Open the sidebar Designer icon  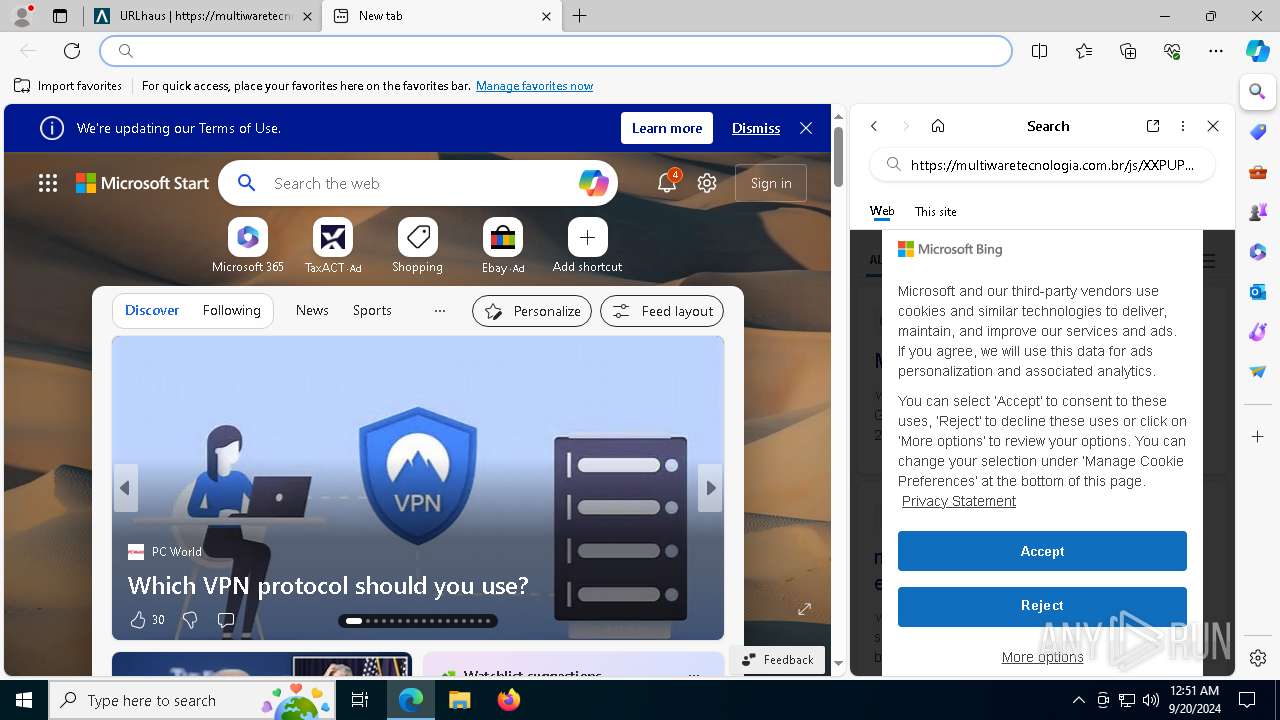click(x=1258, y=332)
